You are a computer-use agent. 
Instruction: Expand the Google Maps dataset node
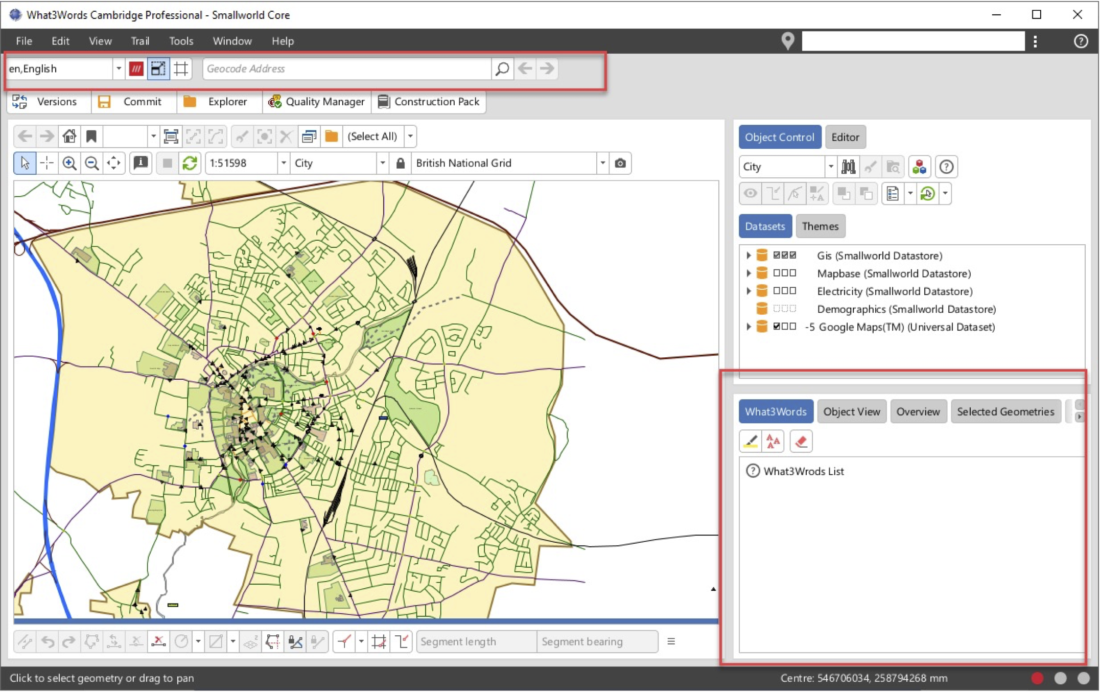[x=749, y=326]
